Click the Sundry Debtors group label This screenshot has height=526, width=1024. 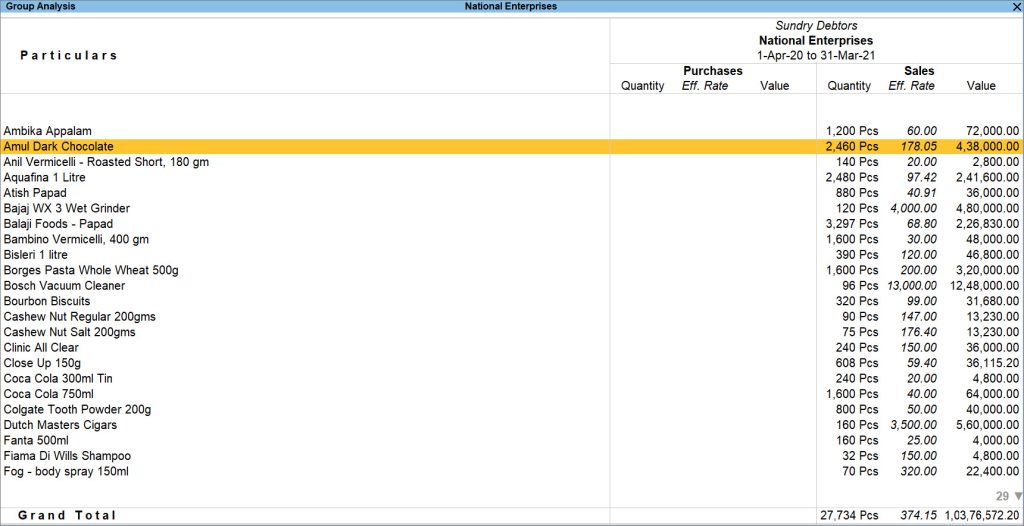pyautogui.click(x=816, y=25)
